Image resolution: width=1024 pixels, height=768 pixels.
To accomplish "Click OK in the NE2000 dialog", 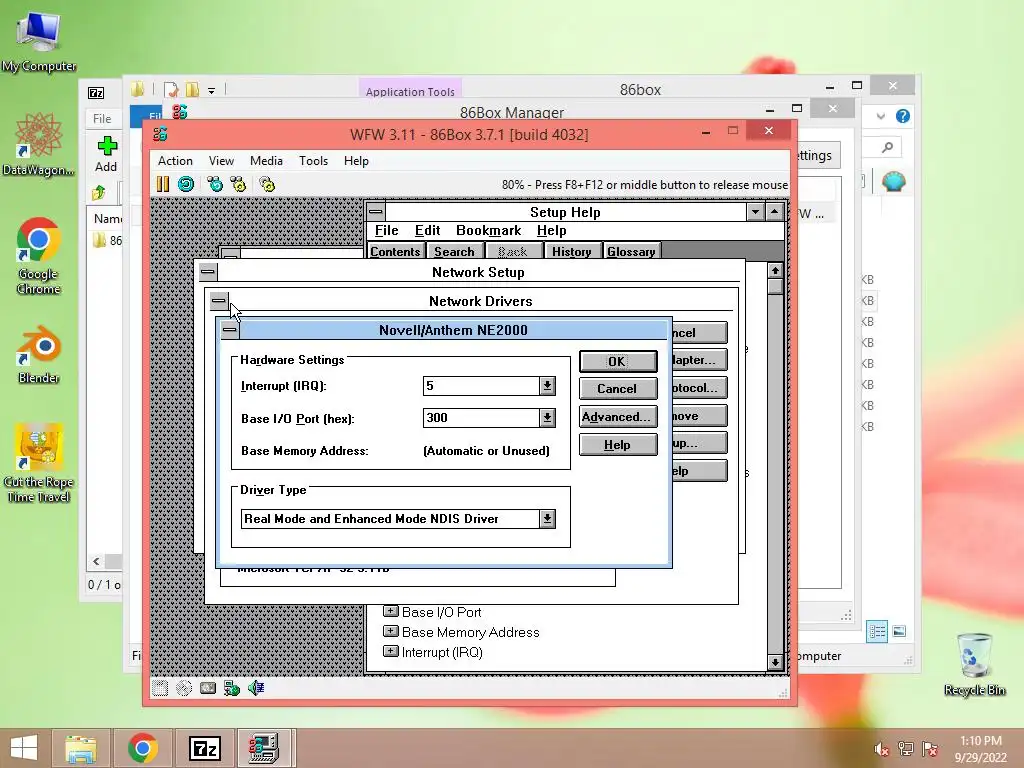I will pyautogui.click(x=618, y=361).
